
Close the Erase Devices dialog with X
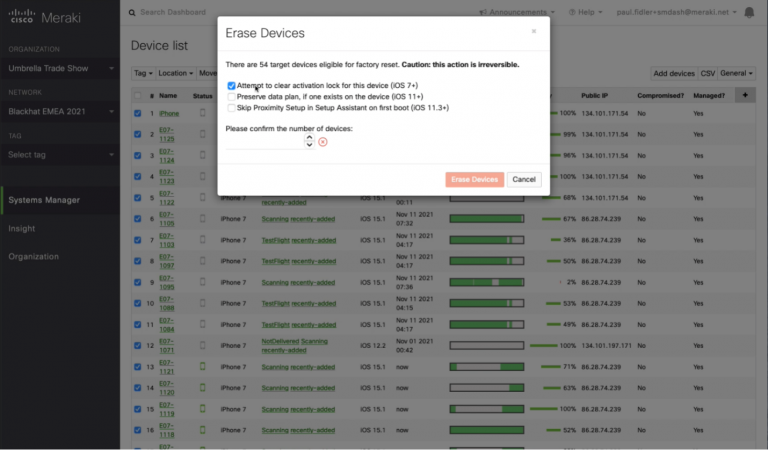point(533,31)
